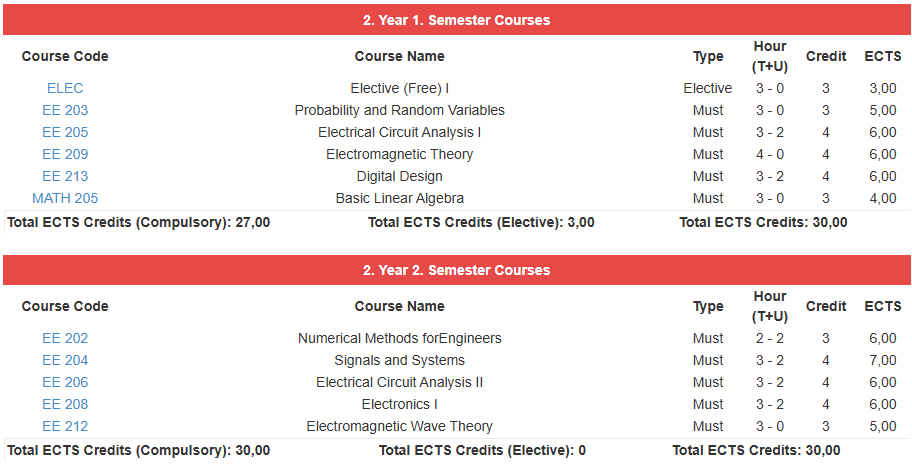
Task: Click the MATH 205 course link
Action: coord(65,198)
